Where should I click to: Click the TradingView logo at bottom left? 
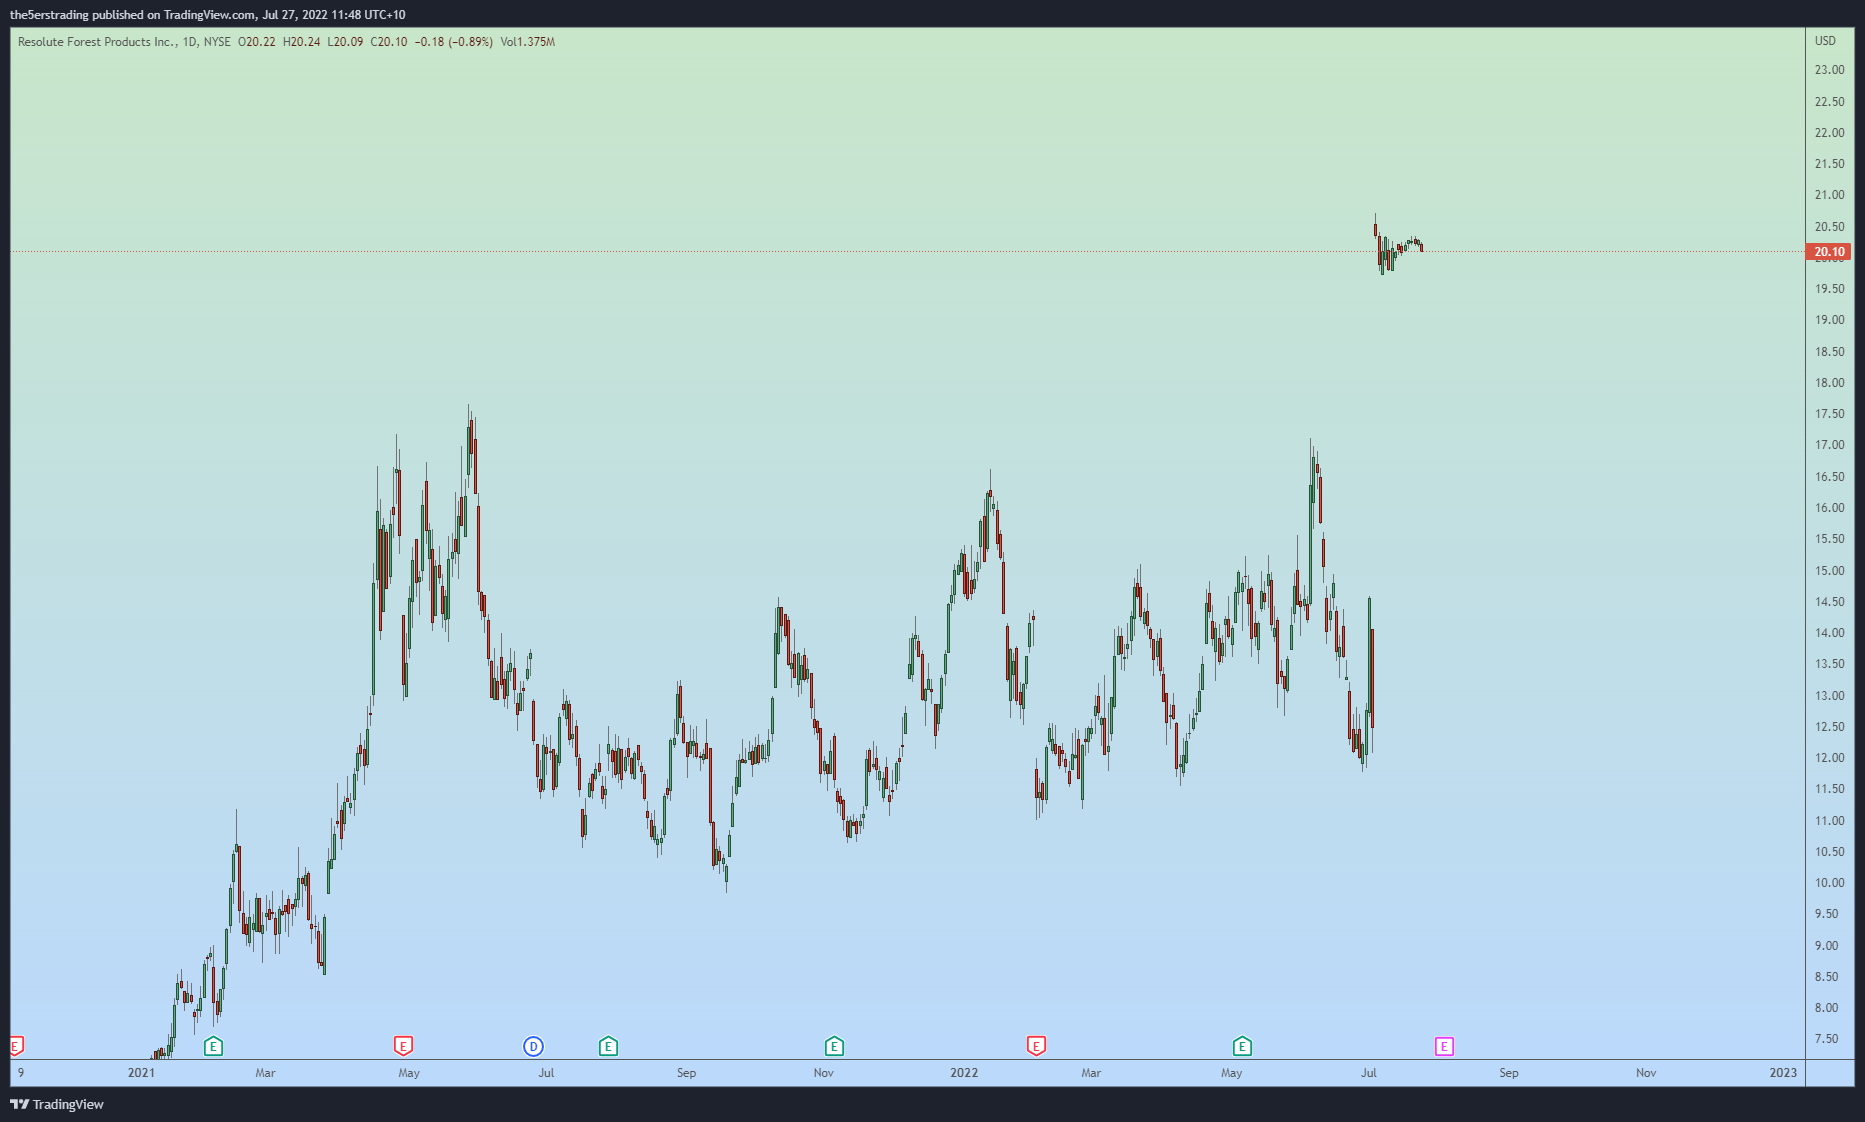(x=57, y=1104)
